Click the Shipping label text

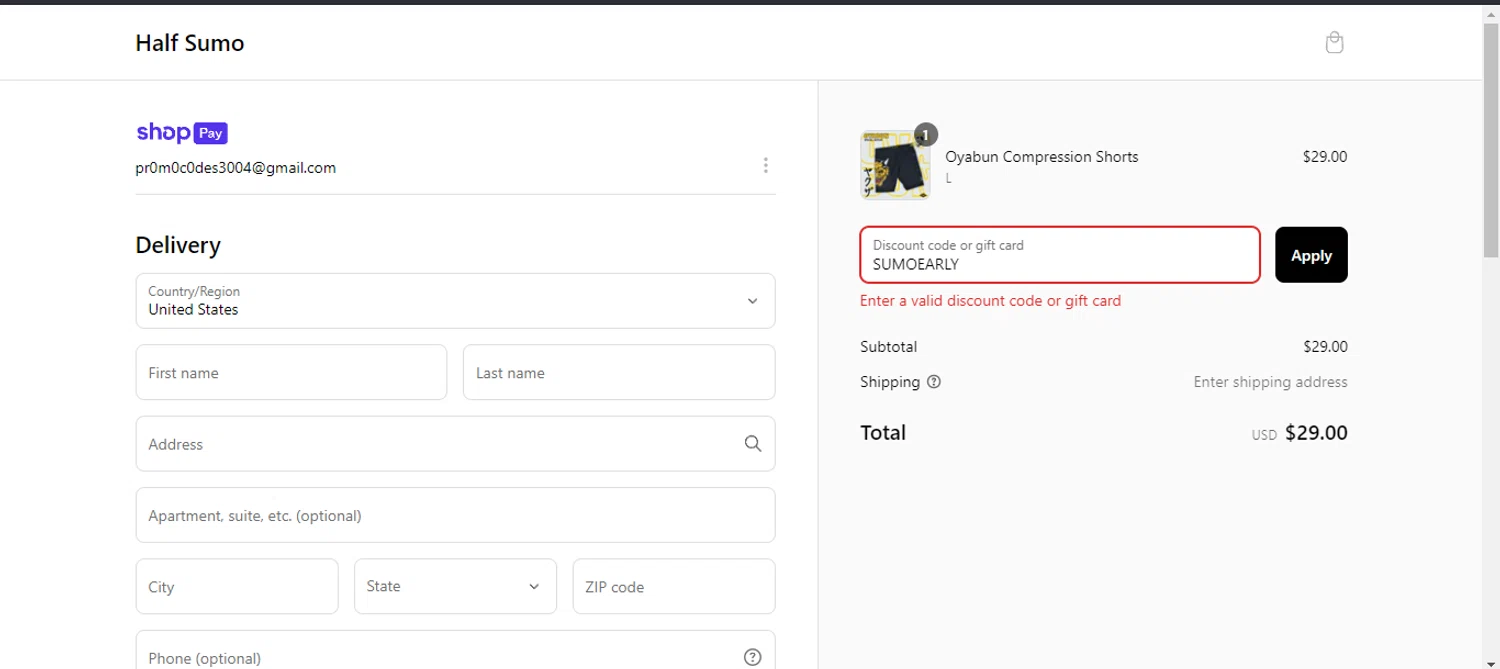click(890, 382)
